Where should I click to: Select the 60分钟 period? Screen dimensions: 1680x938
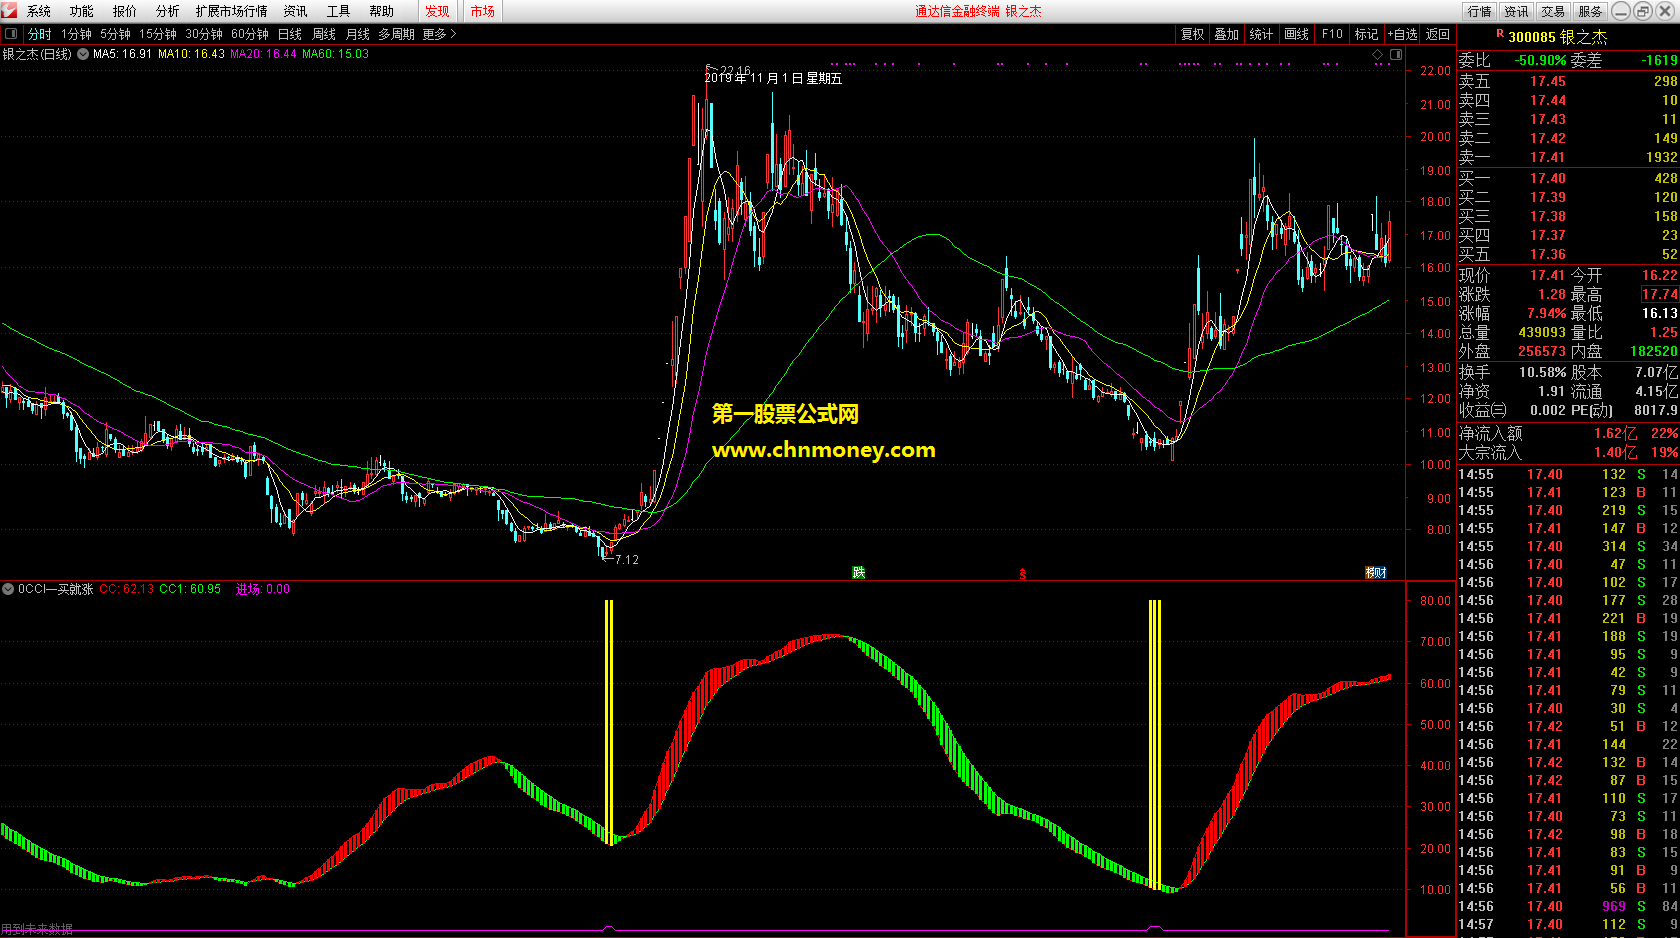(x=250, y=34)
